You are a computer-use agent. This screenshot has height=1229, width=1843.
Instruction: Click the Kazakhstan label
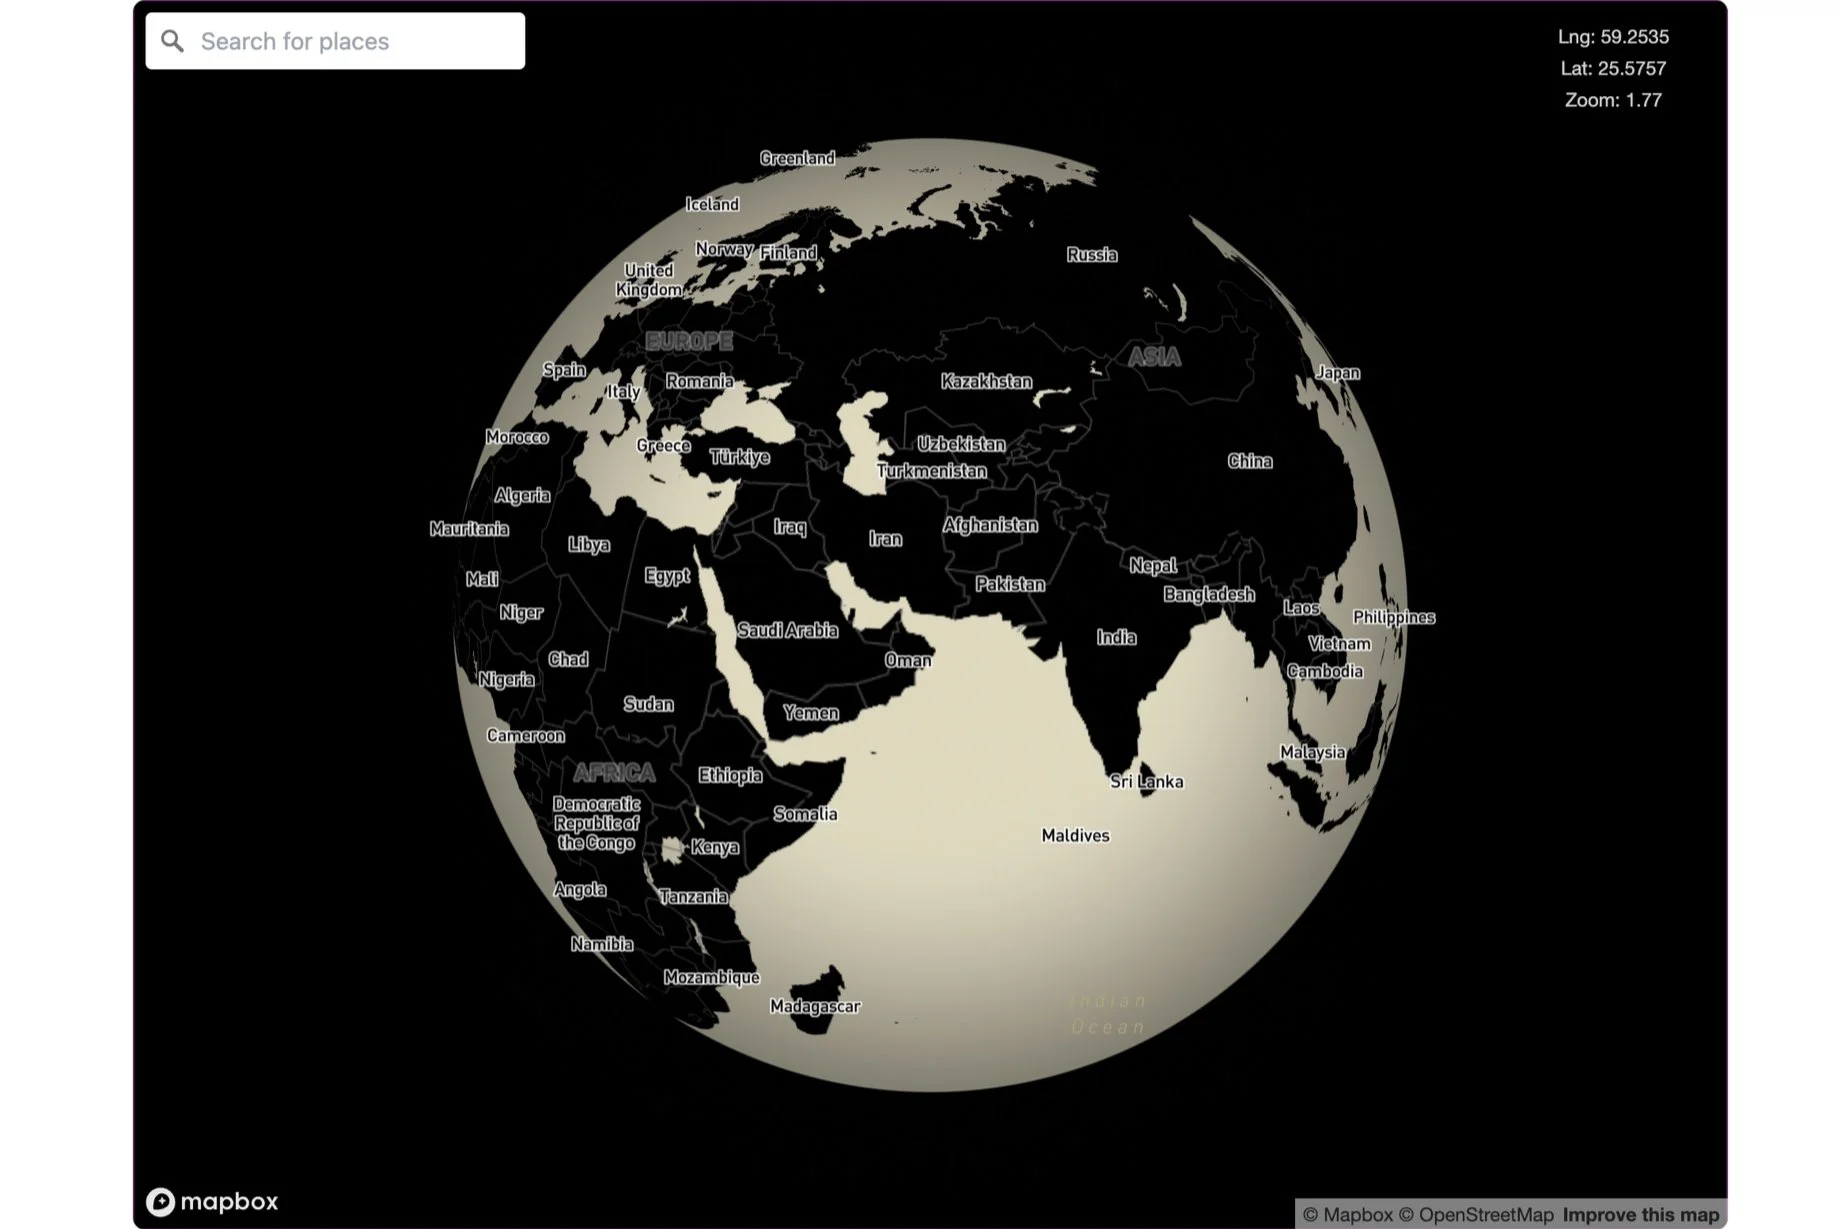point(986,381)
